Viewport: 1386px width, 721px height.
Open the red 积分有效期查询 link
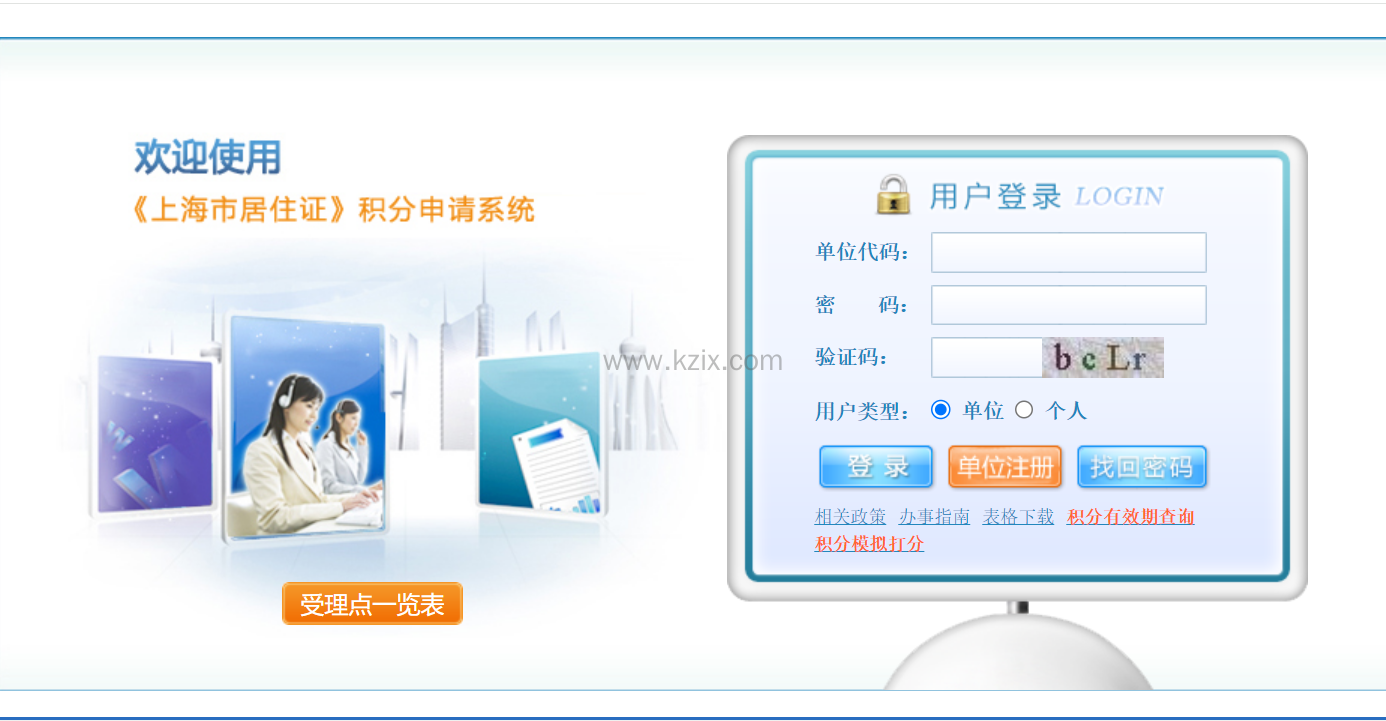coord(1131,517)
